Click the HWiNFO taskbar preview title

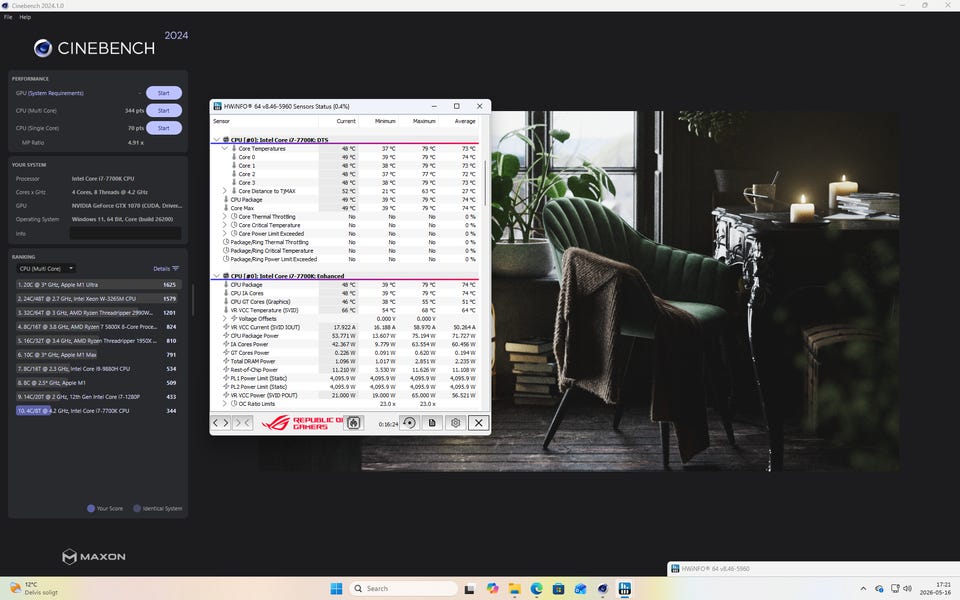(x=715, y=569)
